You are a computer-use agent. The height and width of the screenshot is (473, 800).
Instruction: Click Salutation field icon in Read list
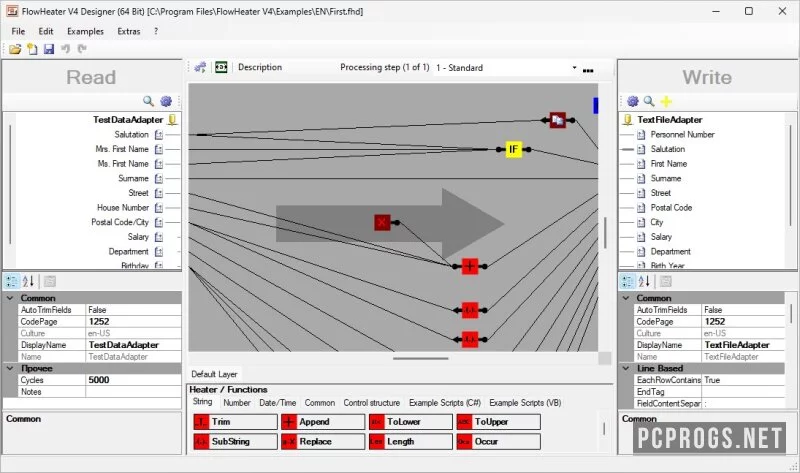(159, 135)
